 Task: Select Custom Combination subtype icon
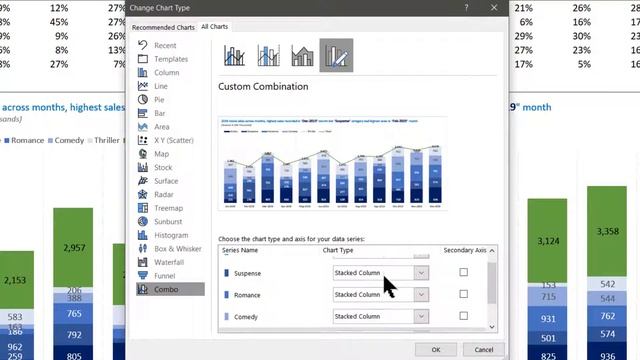(x=336, y=56)
